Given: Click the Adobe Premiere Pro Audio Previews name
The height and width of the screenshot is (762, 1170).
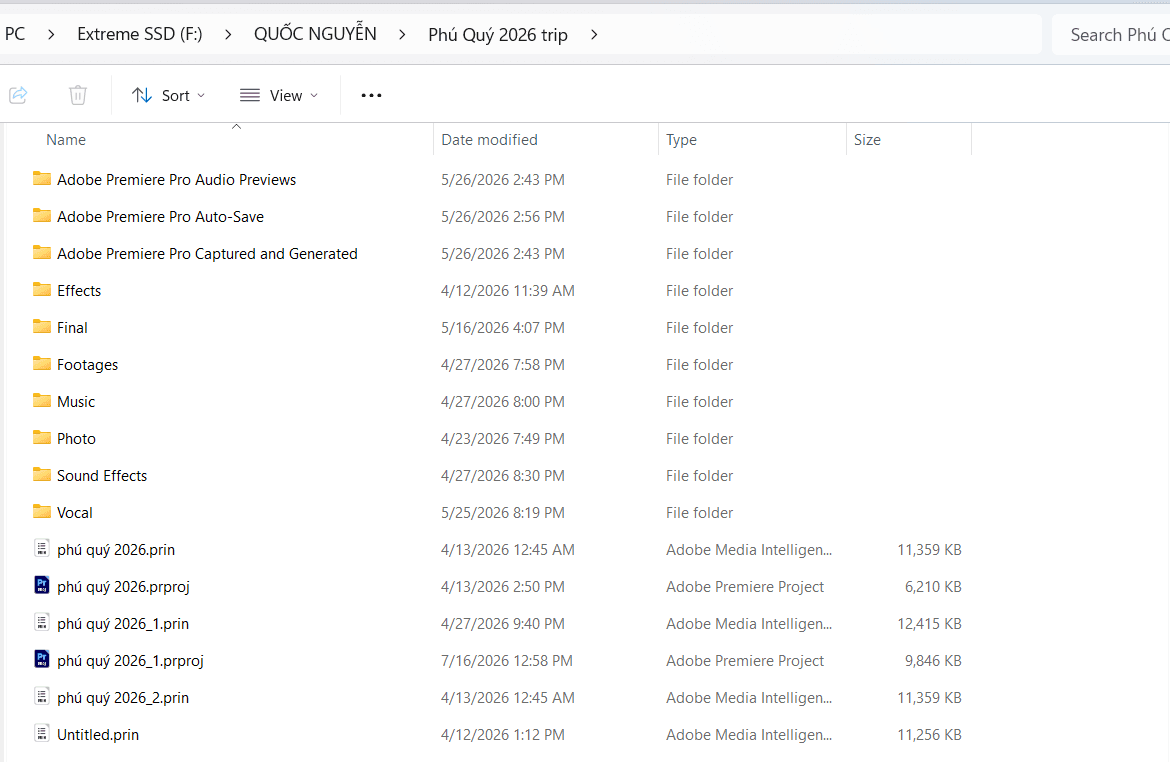Looking at the screenshot, I should click(x=176, y=180).
